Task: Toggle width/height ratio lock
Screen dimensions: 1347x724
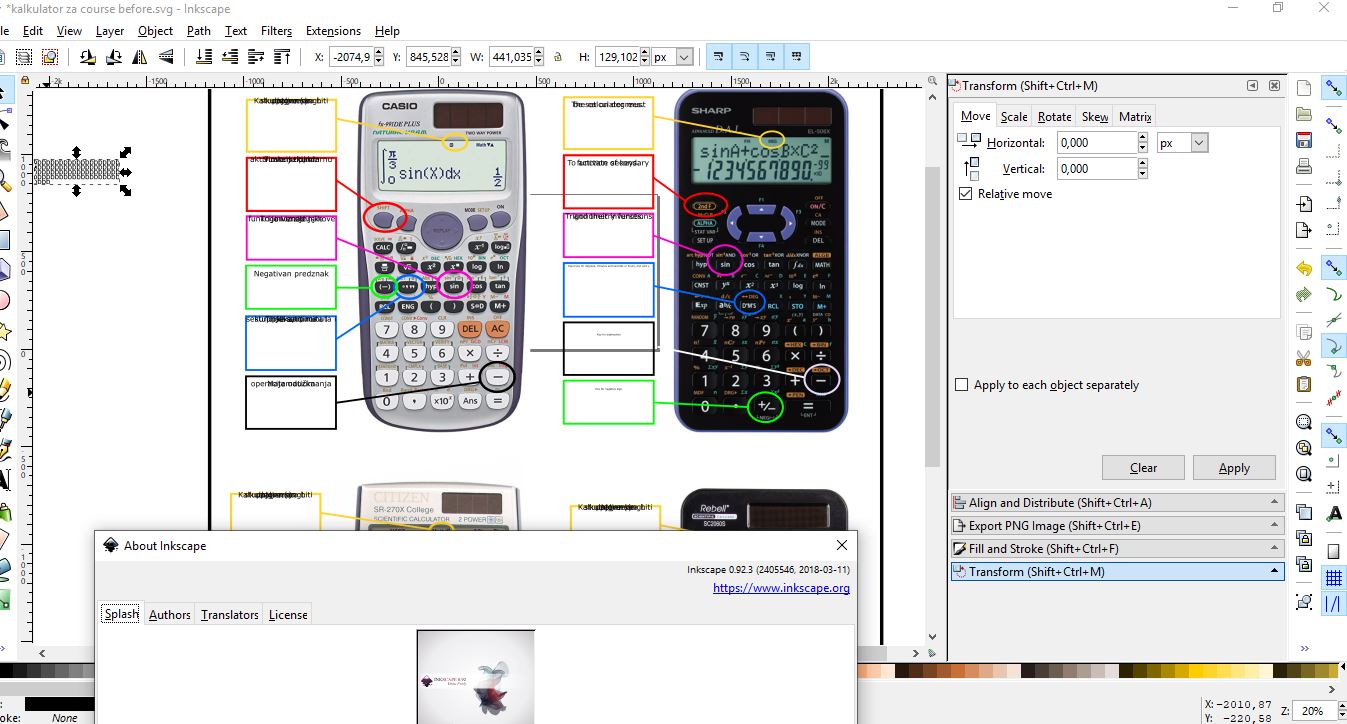Action: point(557,57)
